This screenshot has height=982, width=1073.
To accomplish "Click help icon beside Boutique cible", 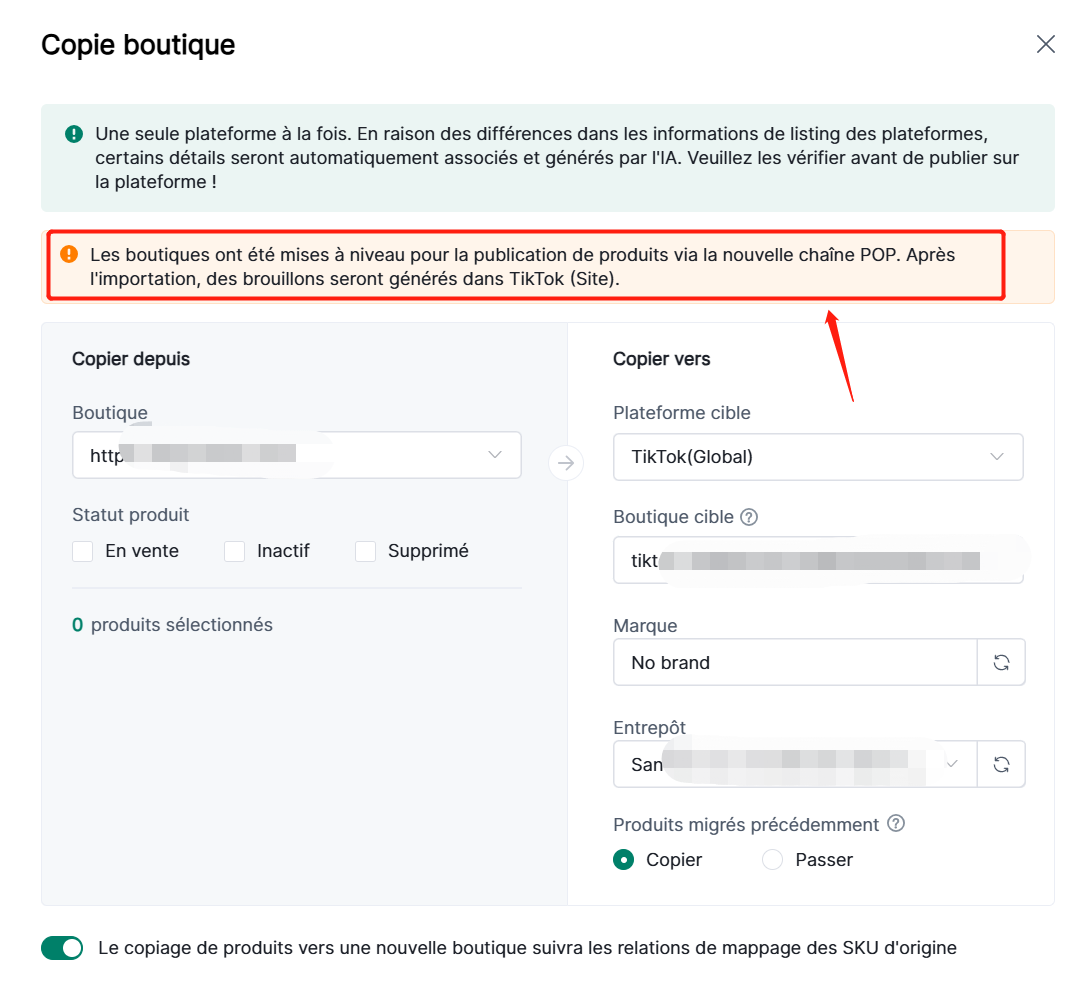I will 749,517.
